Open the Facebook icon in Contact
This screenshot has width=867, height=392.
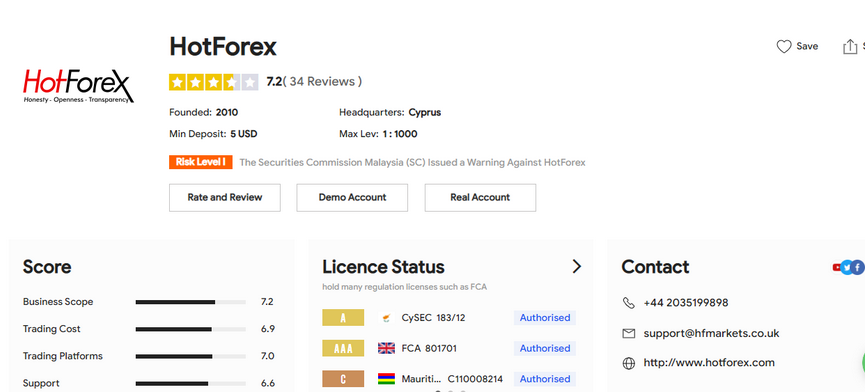click(858, 268)
